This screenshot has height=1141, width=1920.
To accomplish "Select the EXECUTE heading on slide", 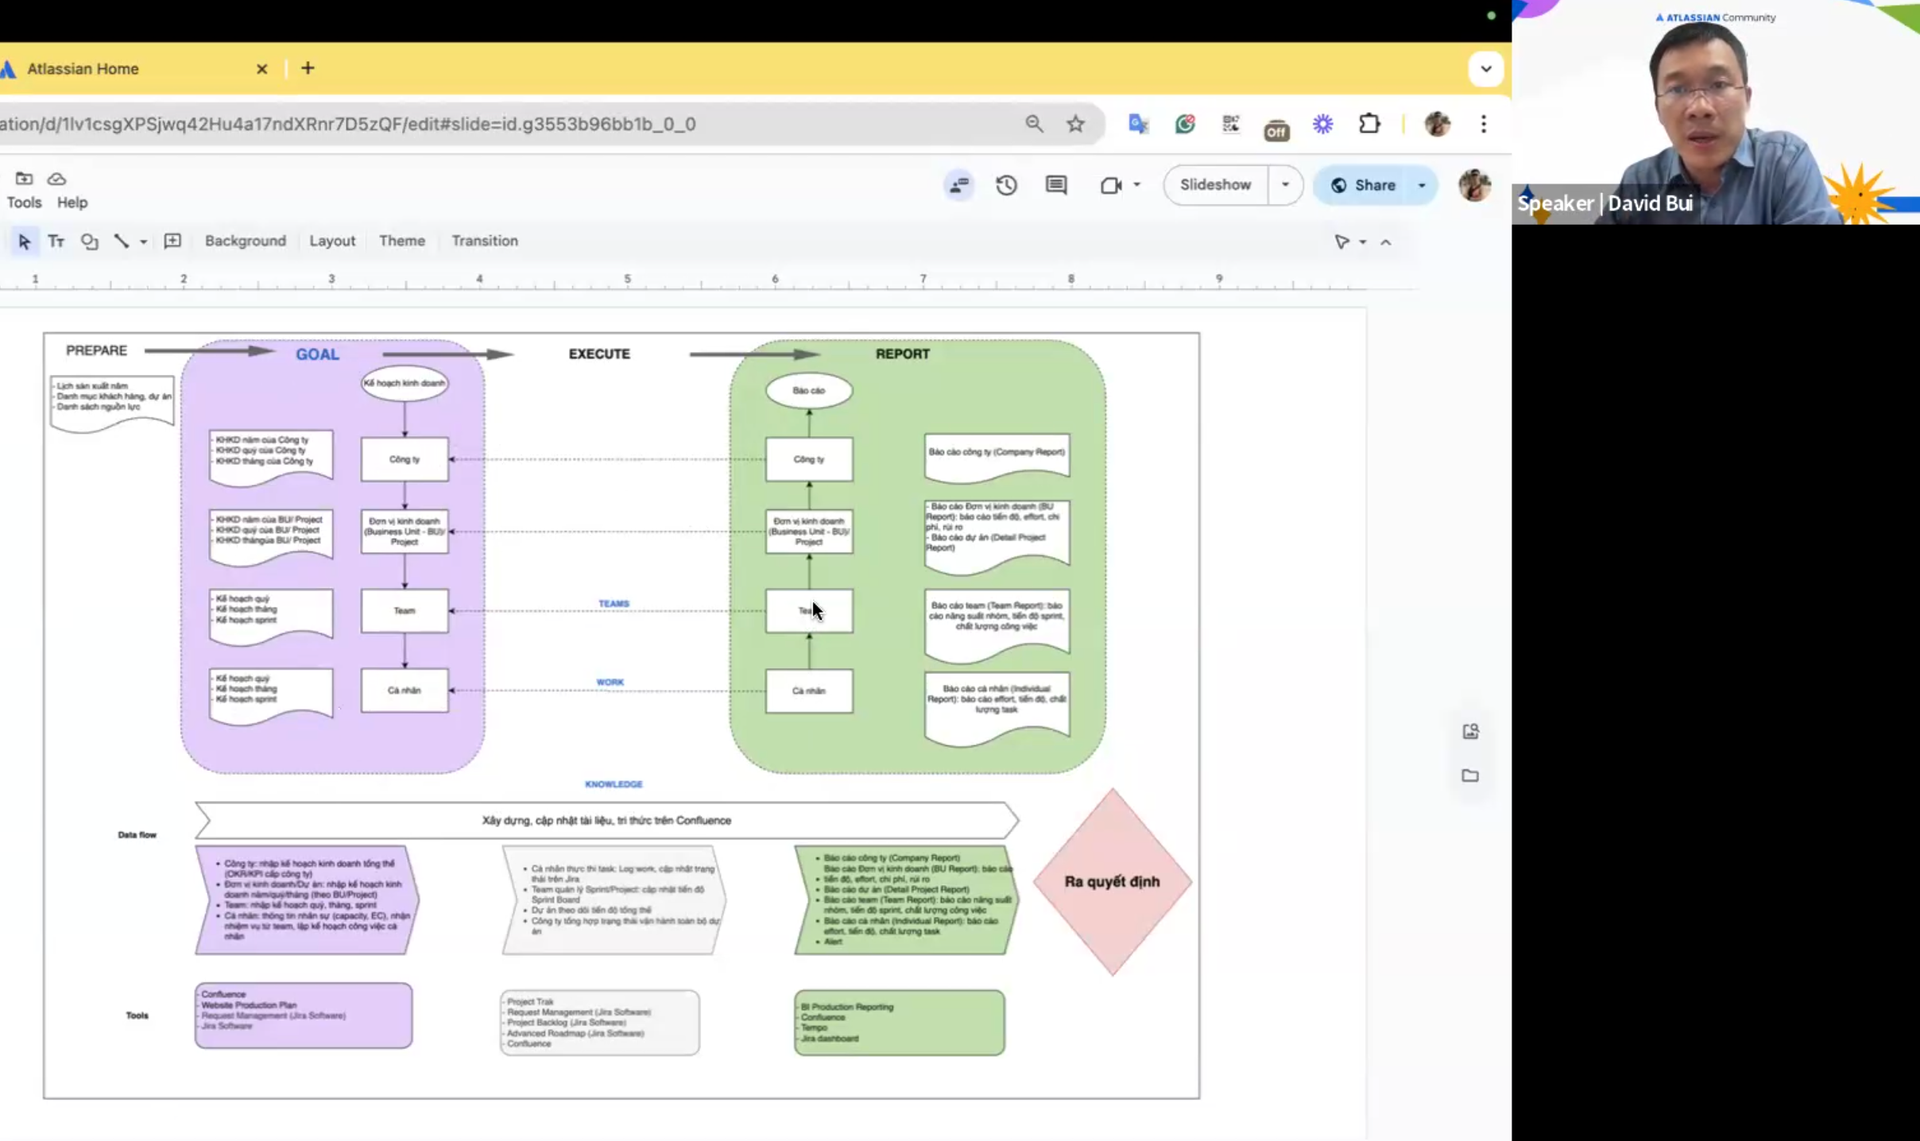I will click(599, 354).
